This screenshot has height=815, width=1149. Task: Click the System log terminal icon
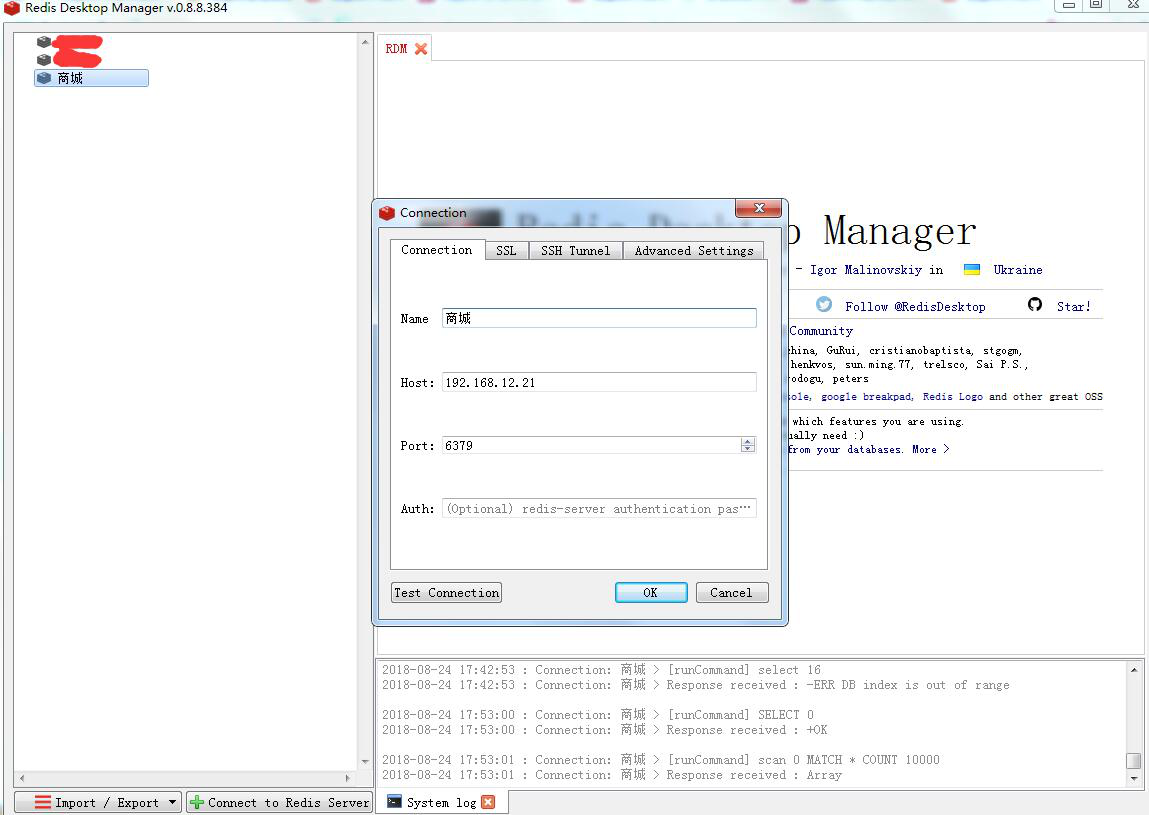point(394,801)
